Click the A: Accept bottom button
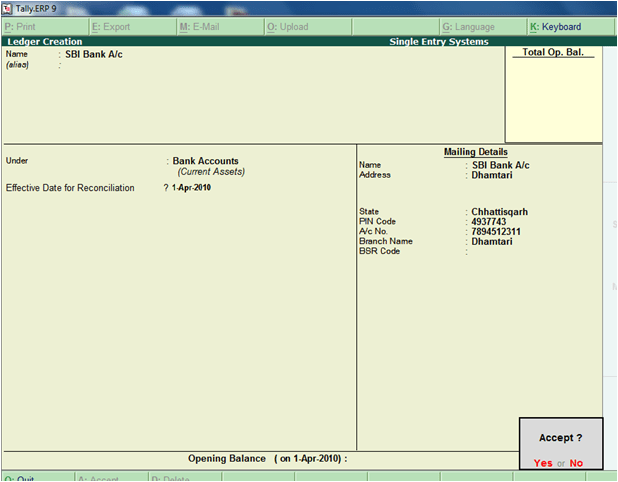Viewport: 618px width, 482px height. point(111,477)
